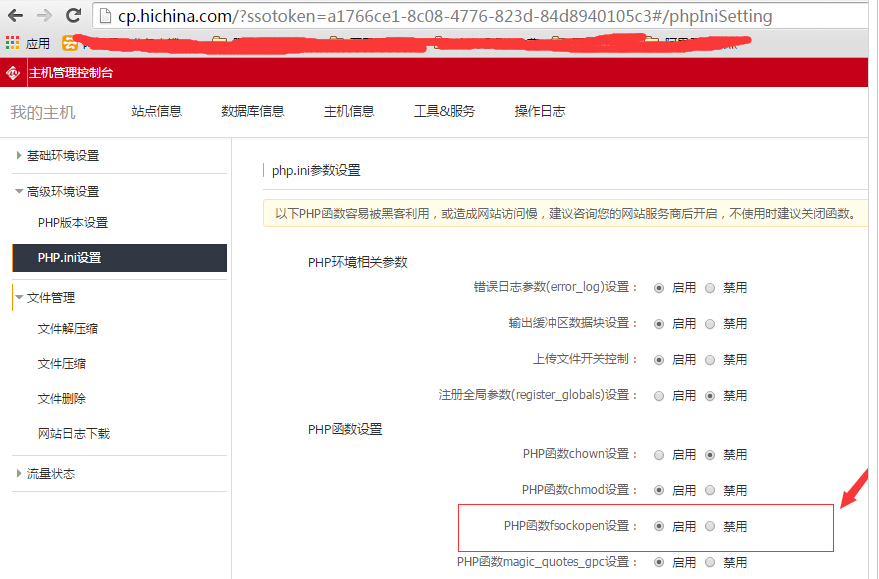Open 文件压缩 in sidebar
The image size is (879, 579).
tap(62, 364)
